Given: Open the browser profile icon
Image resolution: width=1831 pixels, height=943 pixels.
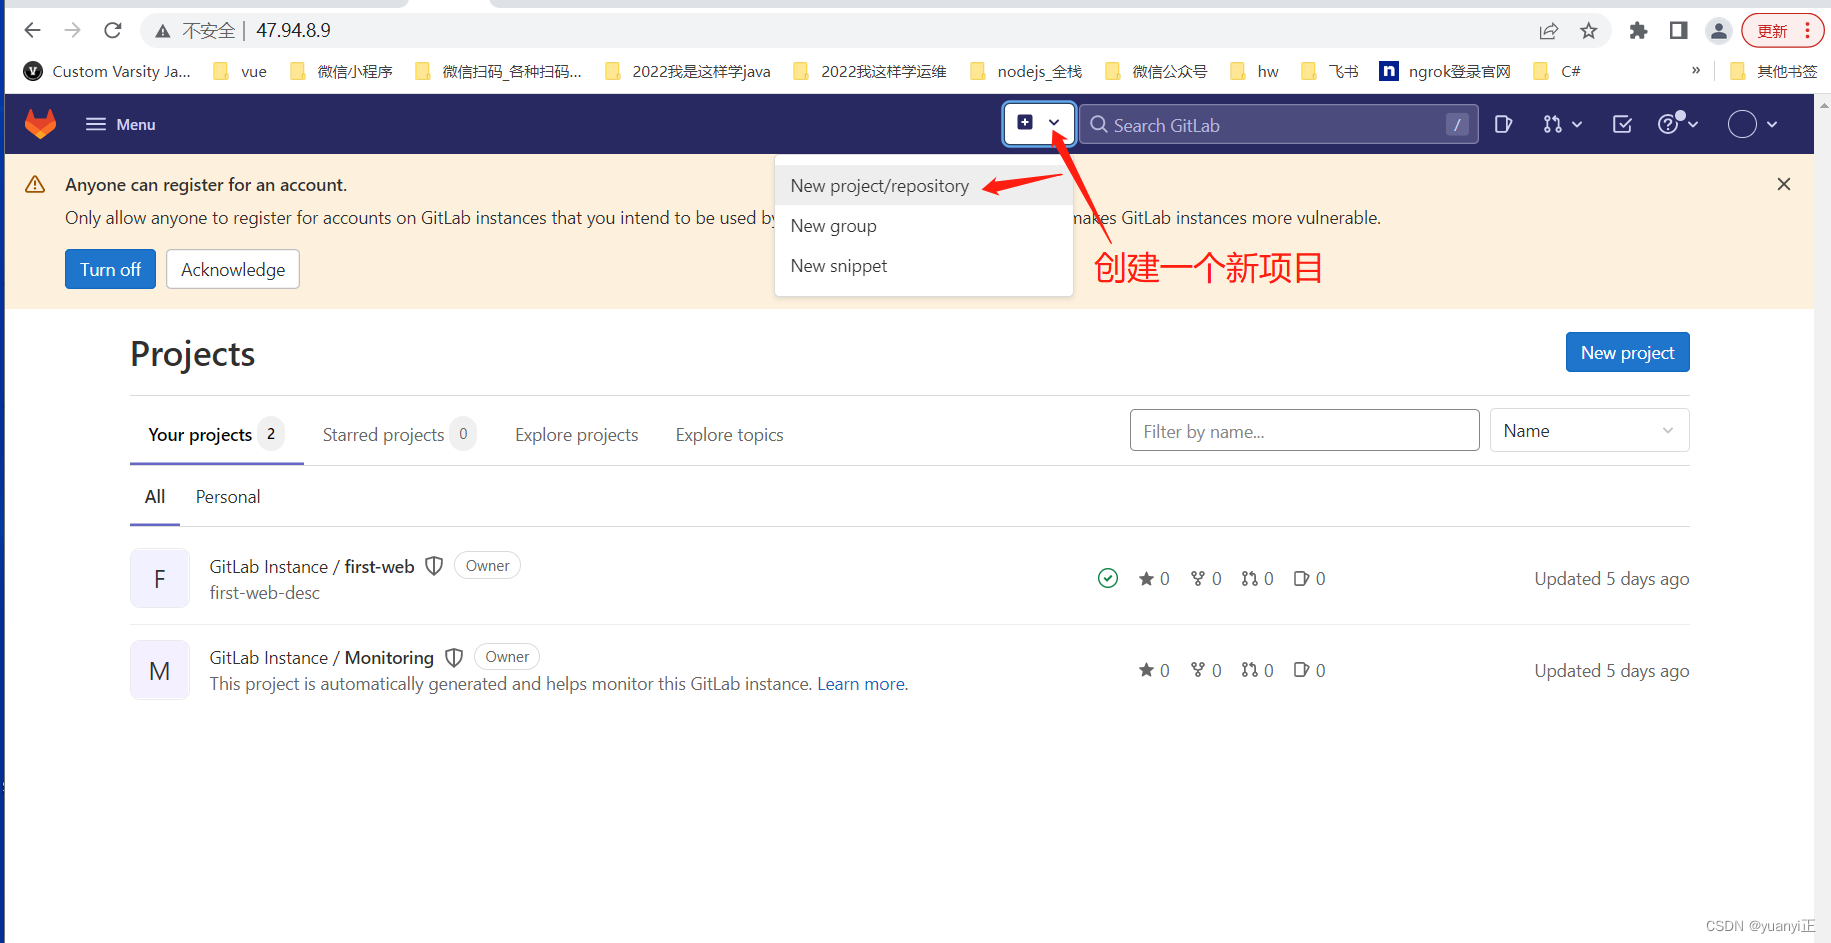Looking at the screenshot, I should [1718, 31].
